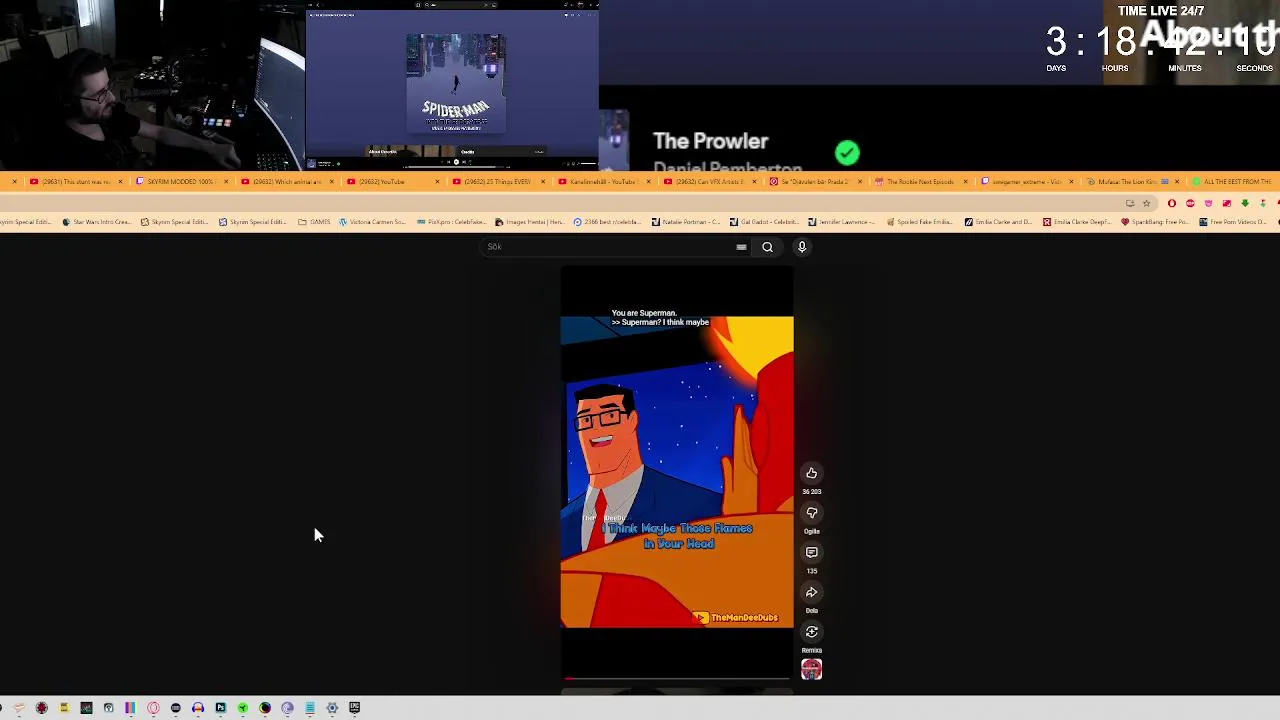
Task: Switch to The Rookie Next Episode tab
Action: [x=920, y=182]
